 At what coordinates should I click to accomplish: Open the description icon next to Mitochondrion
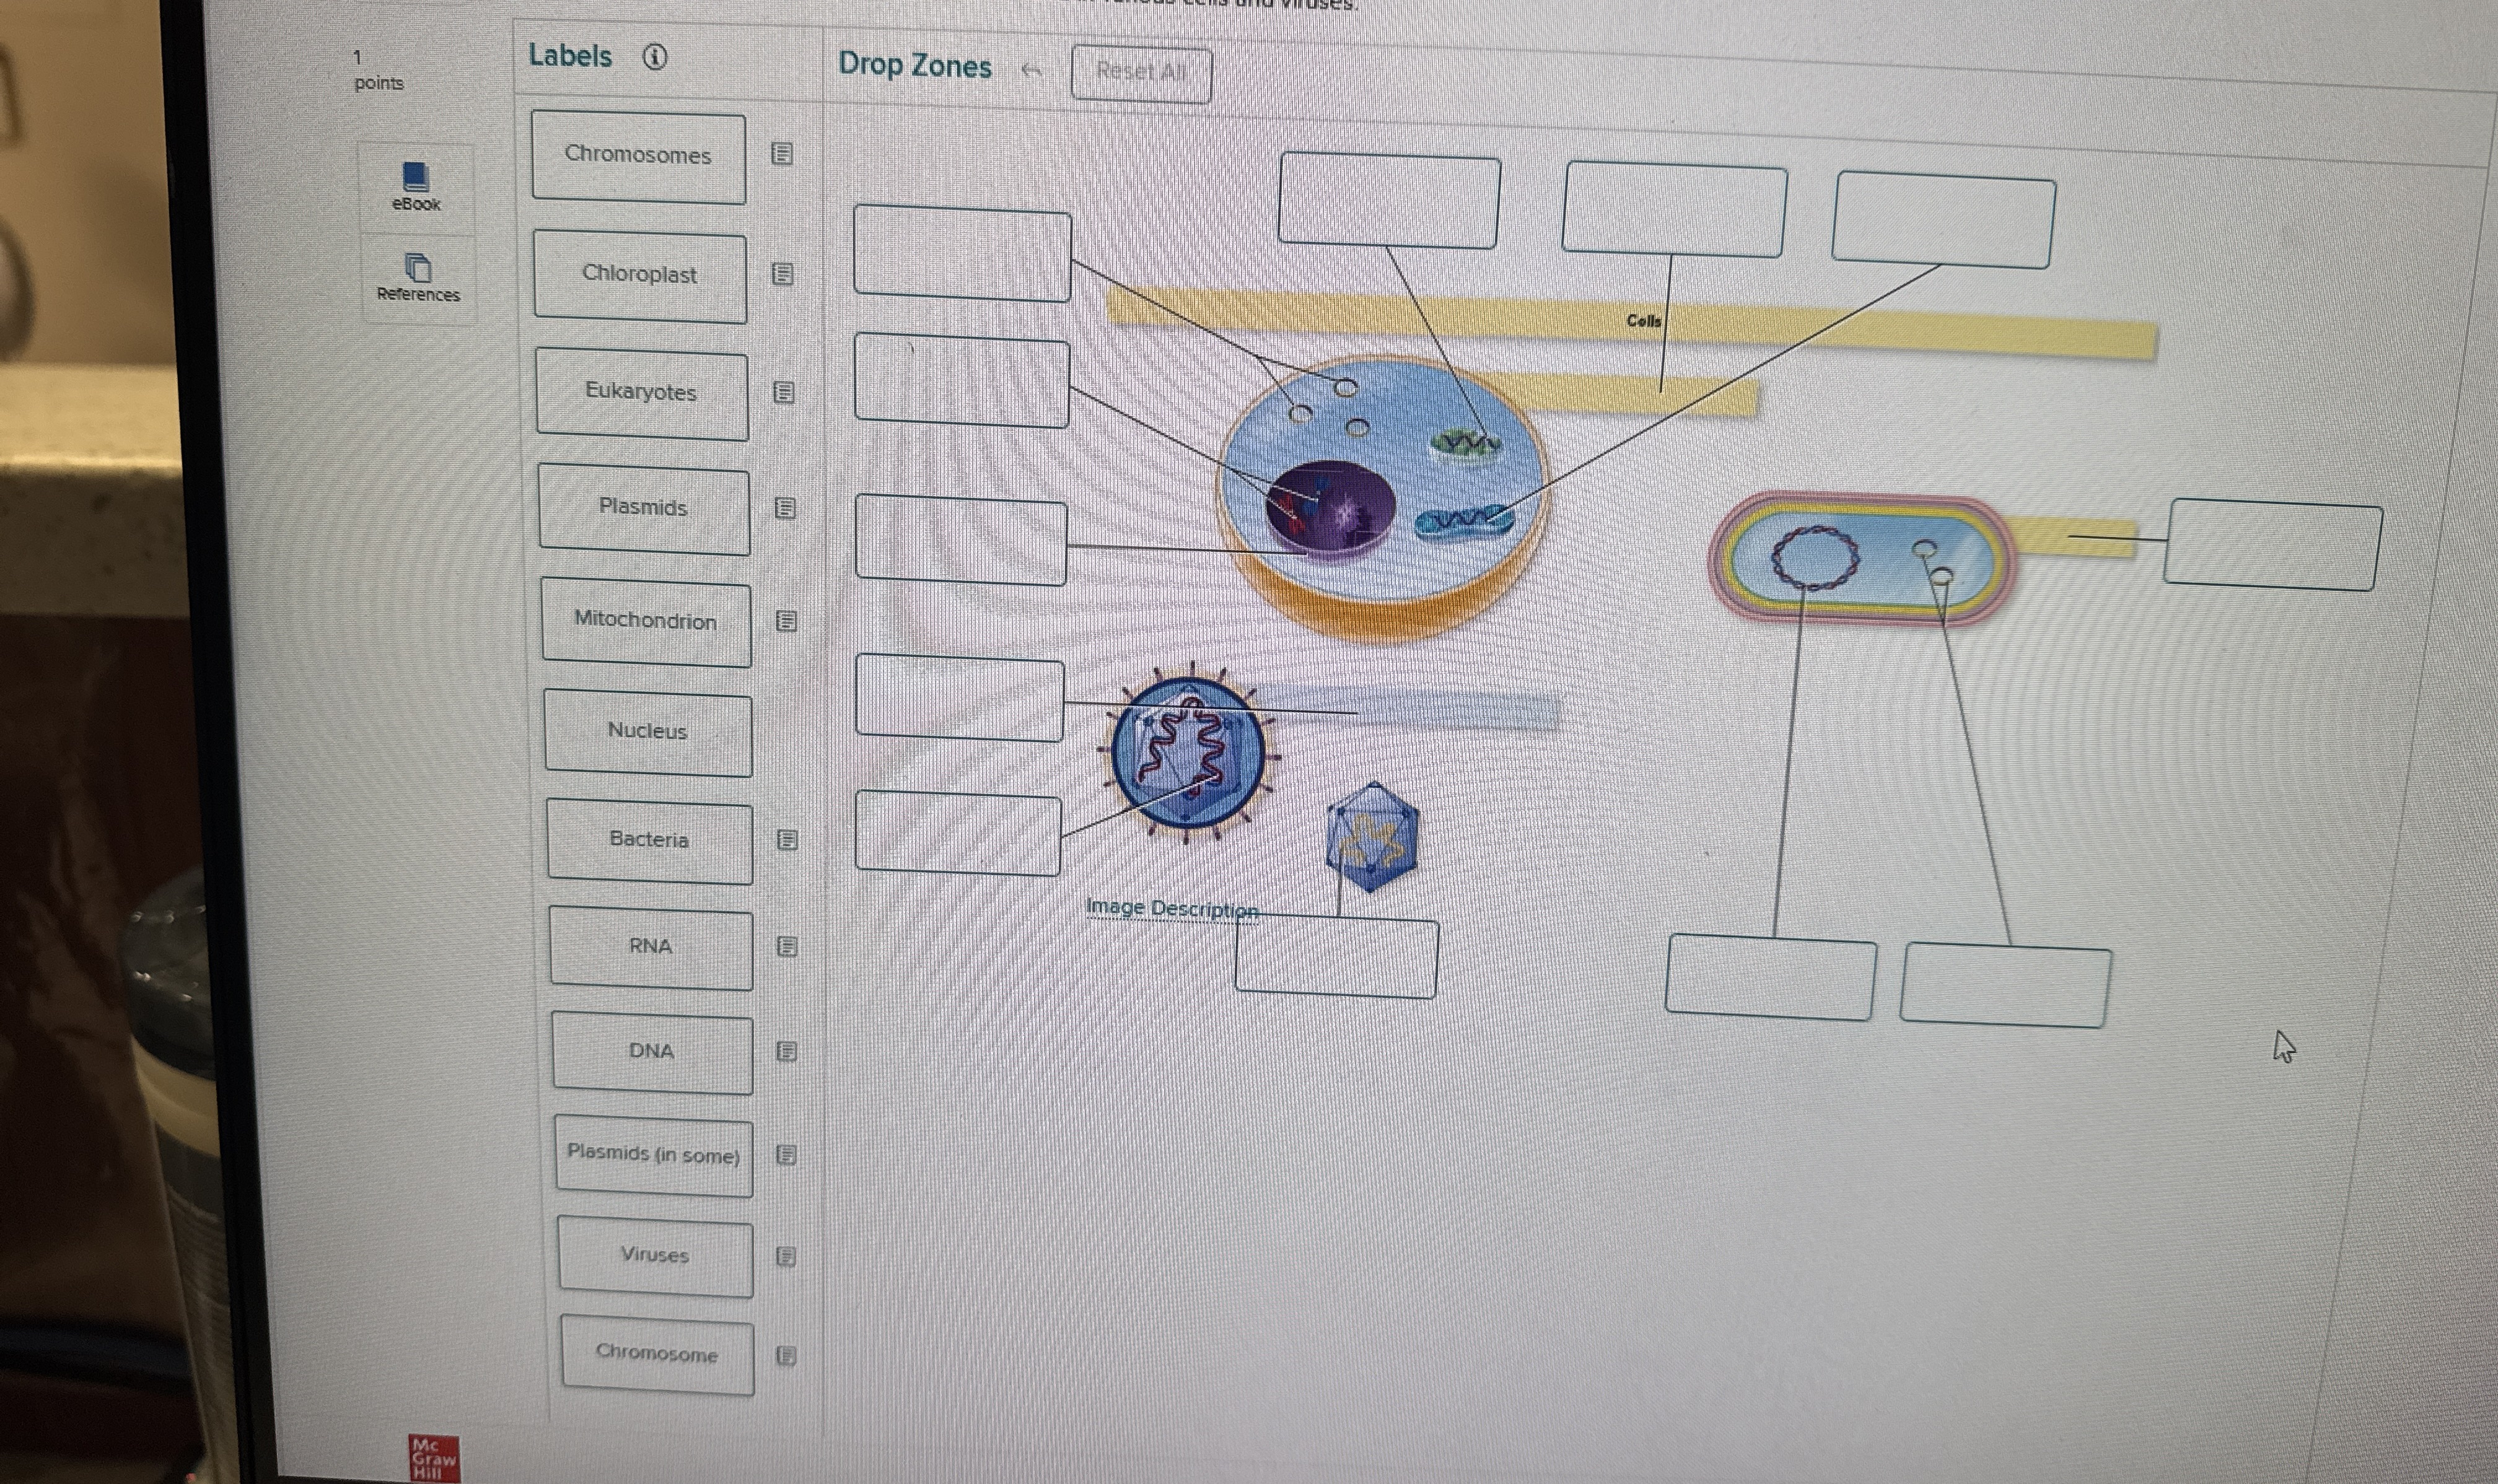pos(786,621)
